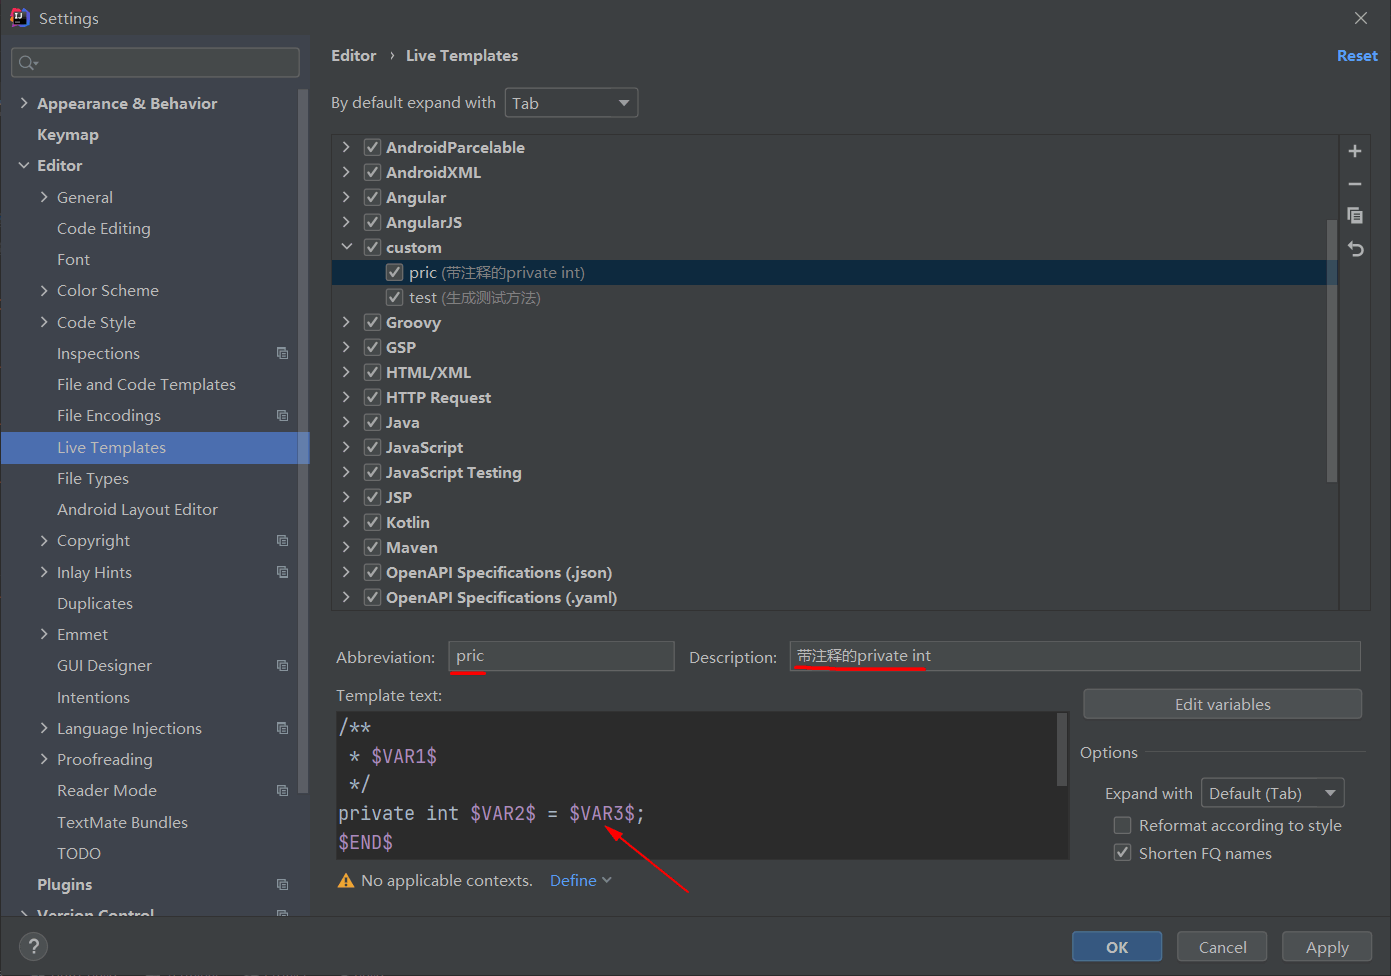1391x976 pixels.
Task: Expand the Code Style settings node
Action: coord(44,322)
